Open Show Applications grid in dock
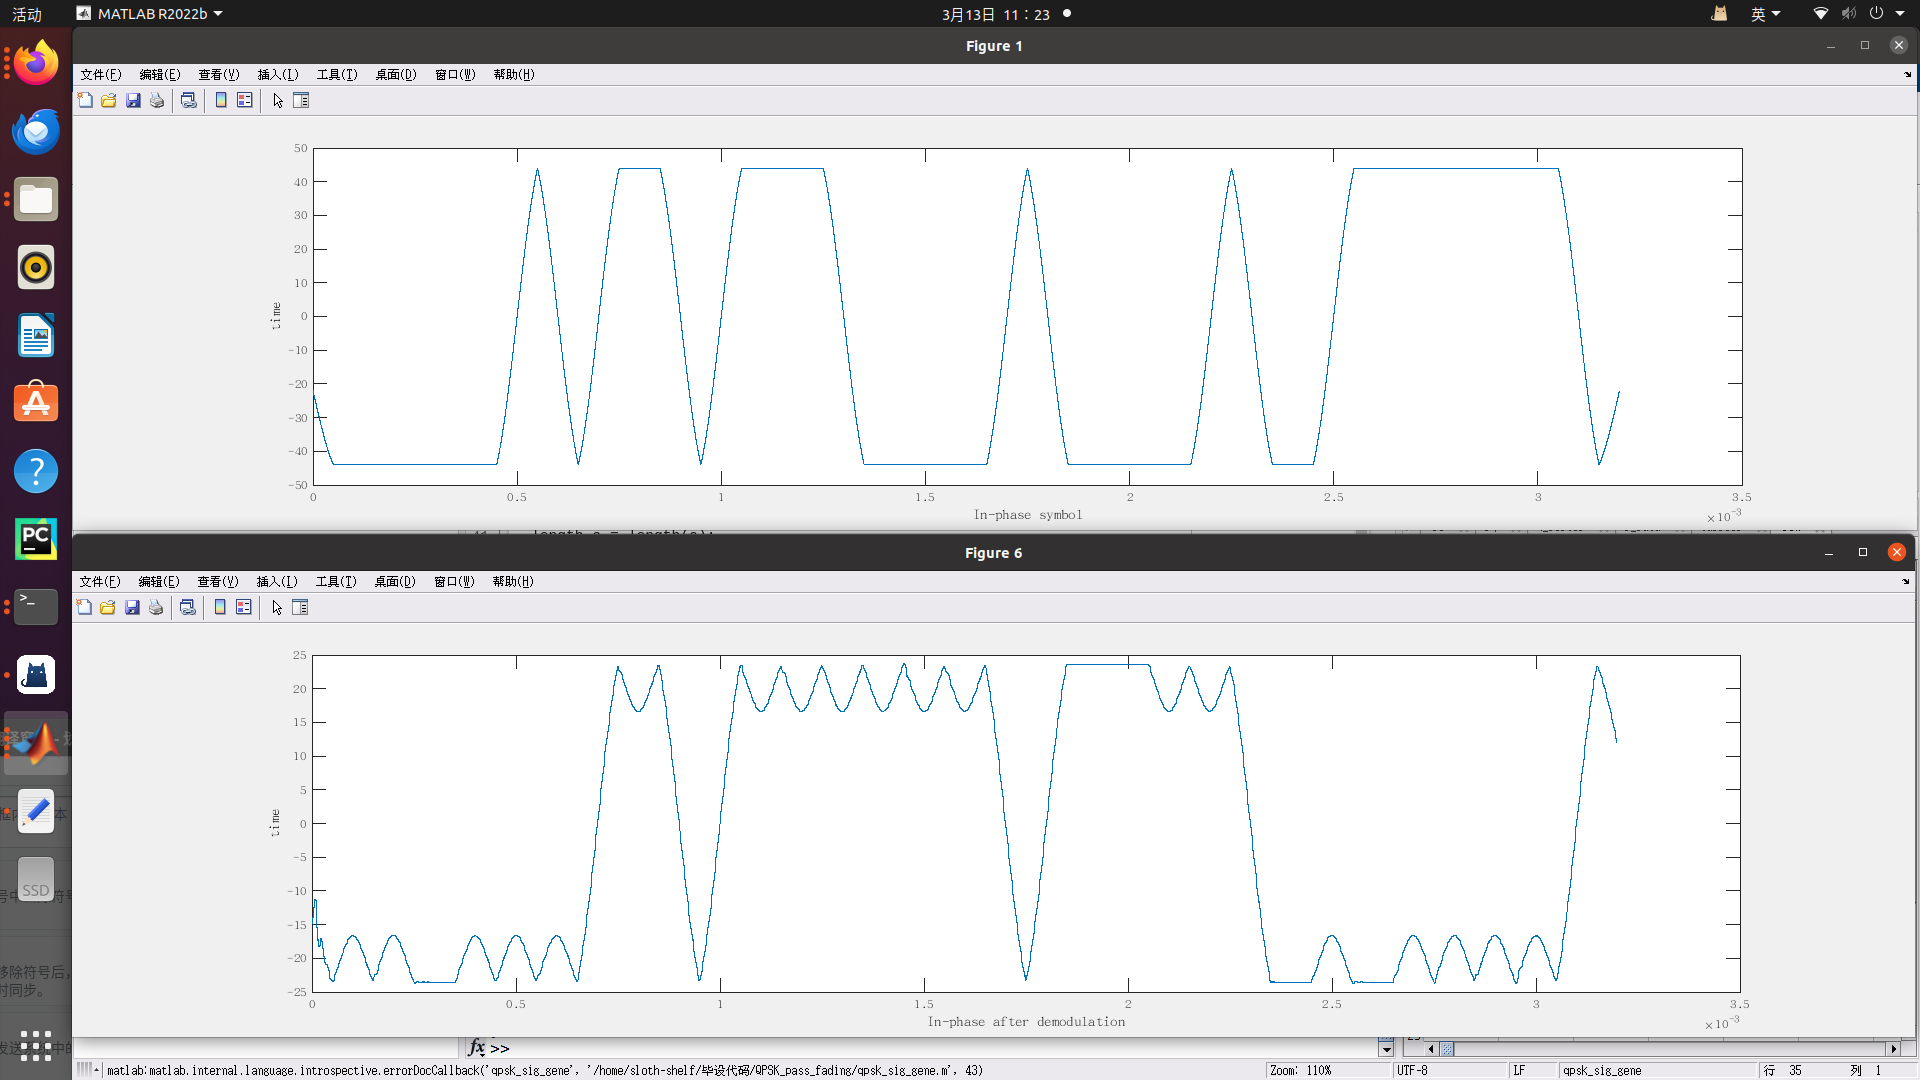This screenshot has width=1920, height=1080. [x=36, y=1045]
